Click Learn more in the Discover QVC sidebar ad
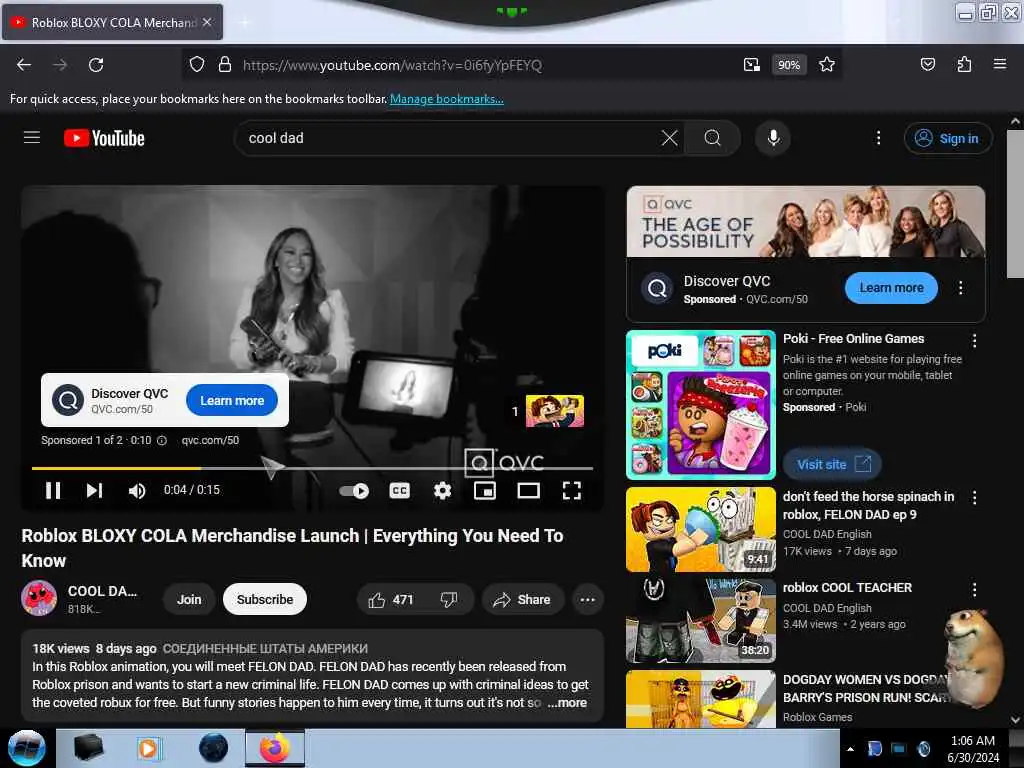The height and width of the screenshot is (768, 1024). click(x=891, y=288)
